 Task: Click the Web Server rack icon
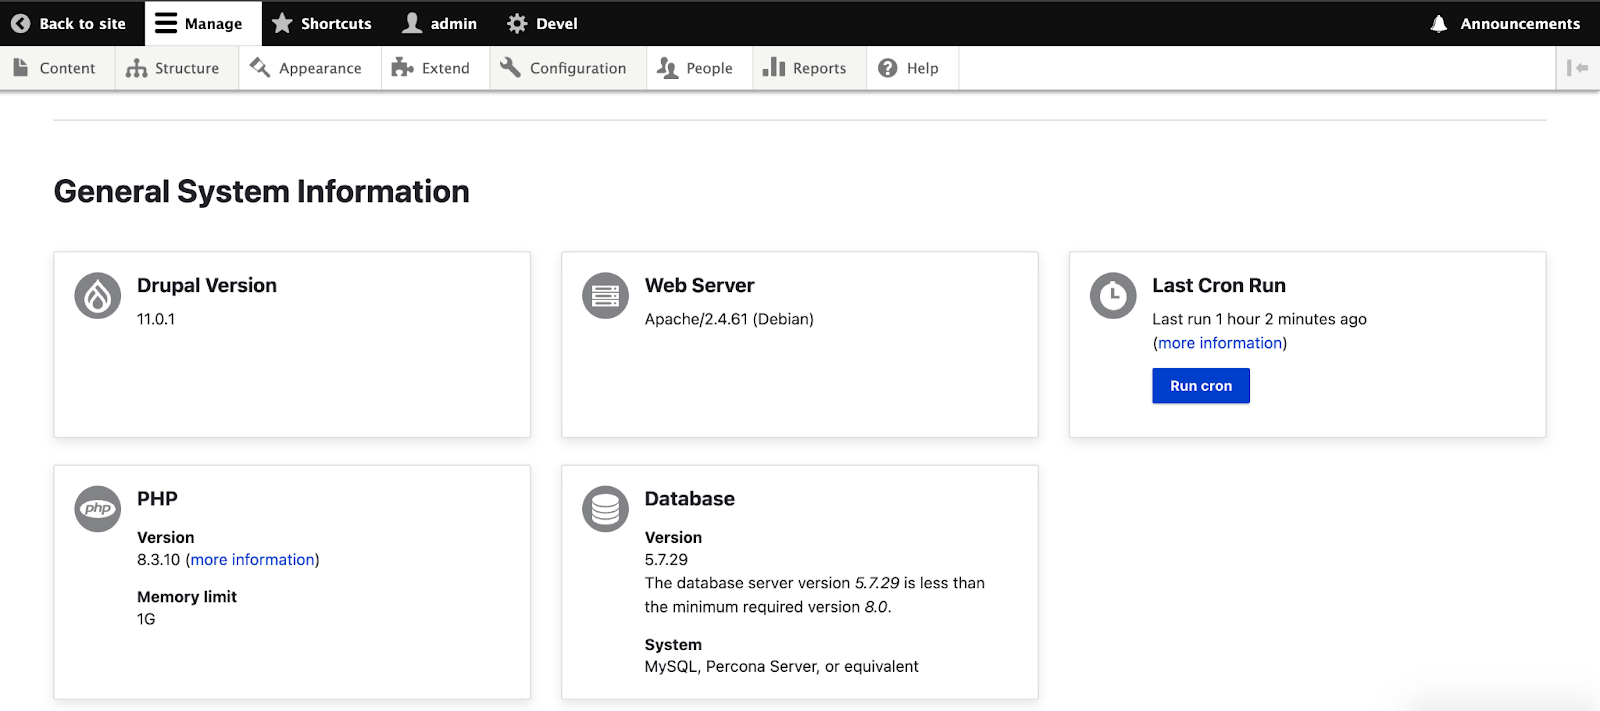pyautogui.click(x=606, y=295)
